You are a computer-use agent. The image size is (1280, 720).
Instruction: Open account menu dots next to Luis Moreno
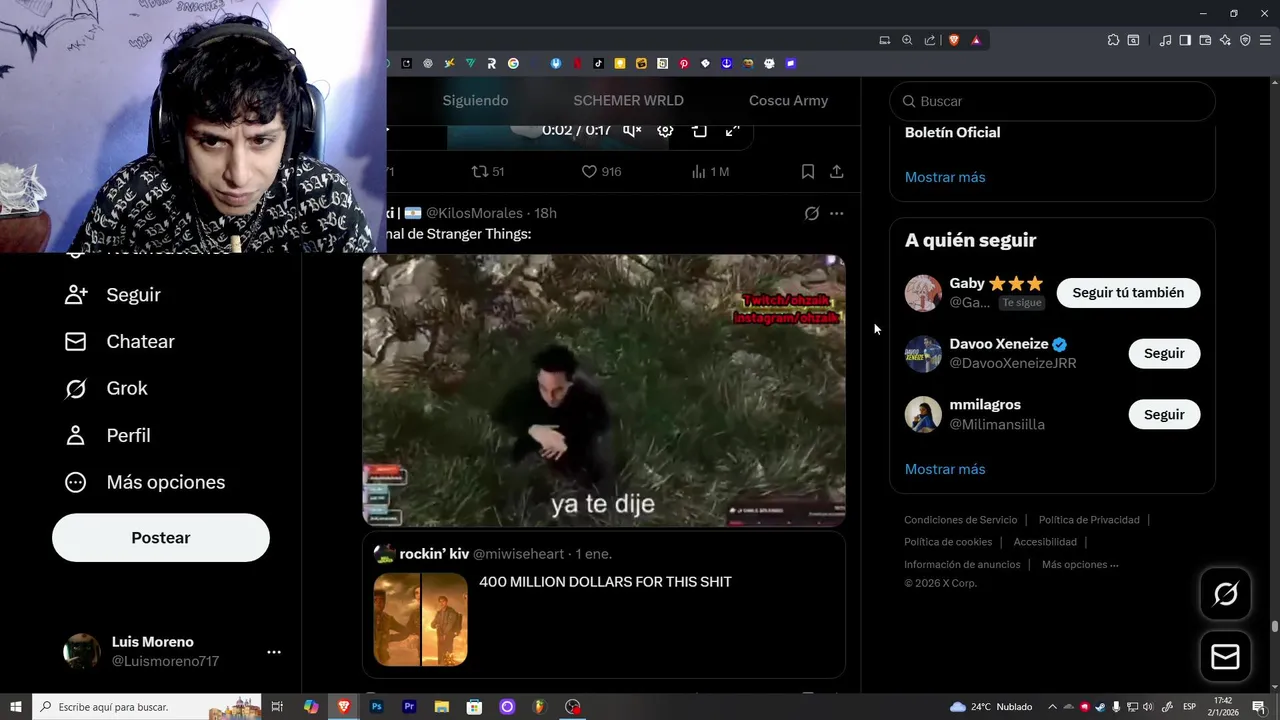pos(274,652)
